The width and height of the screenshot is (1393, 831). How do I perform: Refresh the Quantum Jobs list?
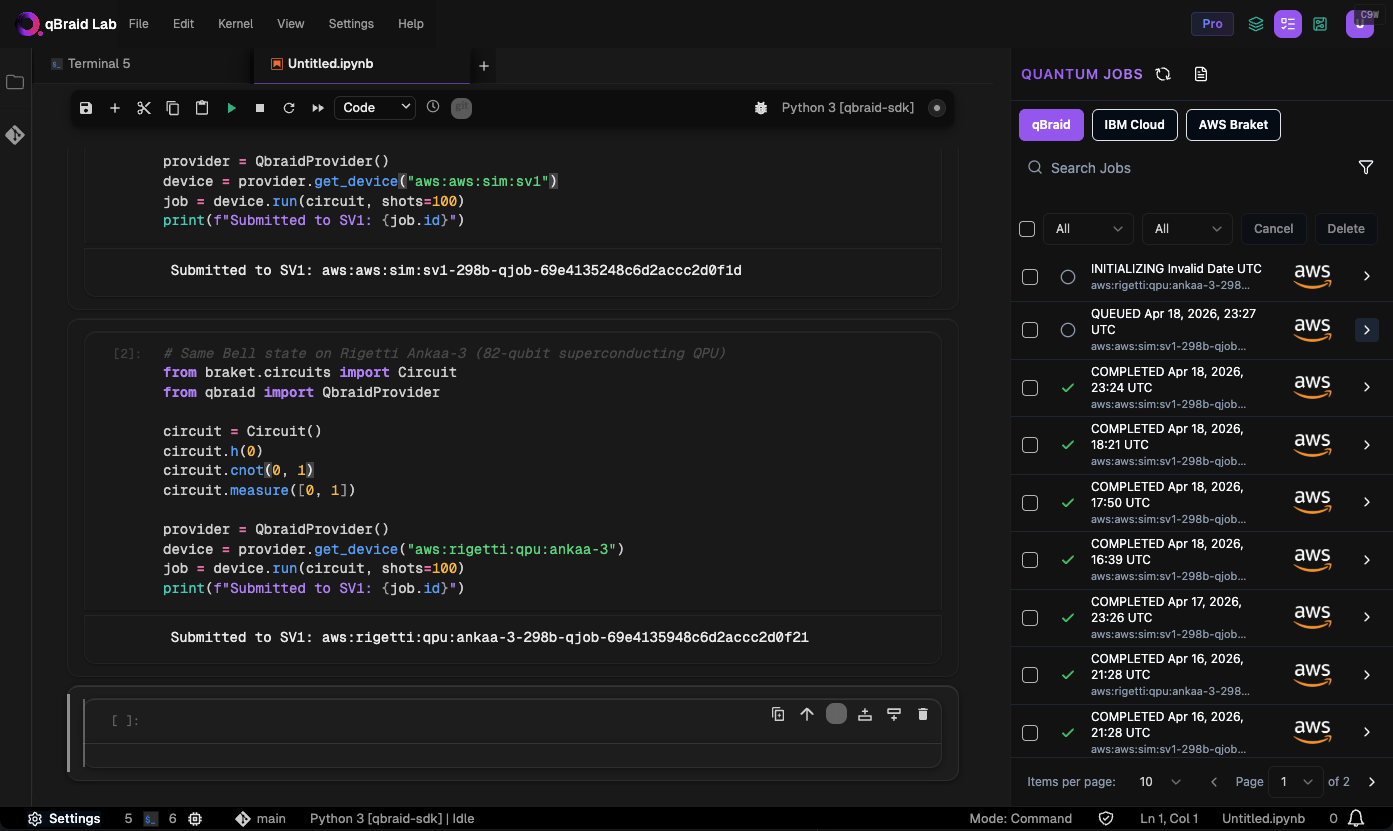(x=1163, y=74)
